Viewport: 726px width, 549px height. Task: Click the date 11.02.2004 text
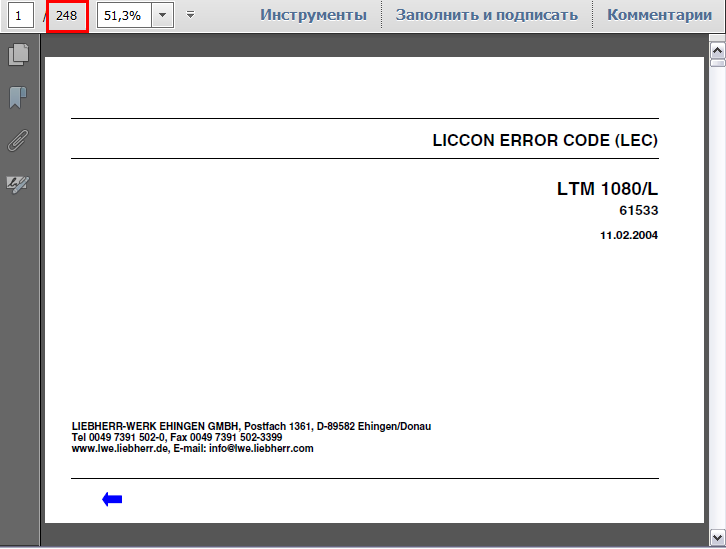click(x=629, y=235)
